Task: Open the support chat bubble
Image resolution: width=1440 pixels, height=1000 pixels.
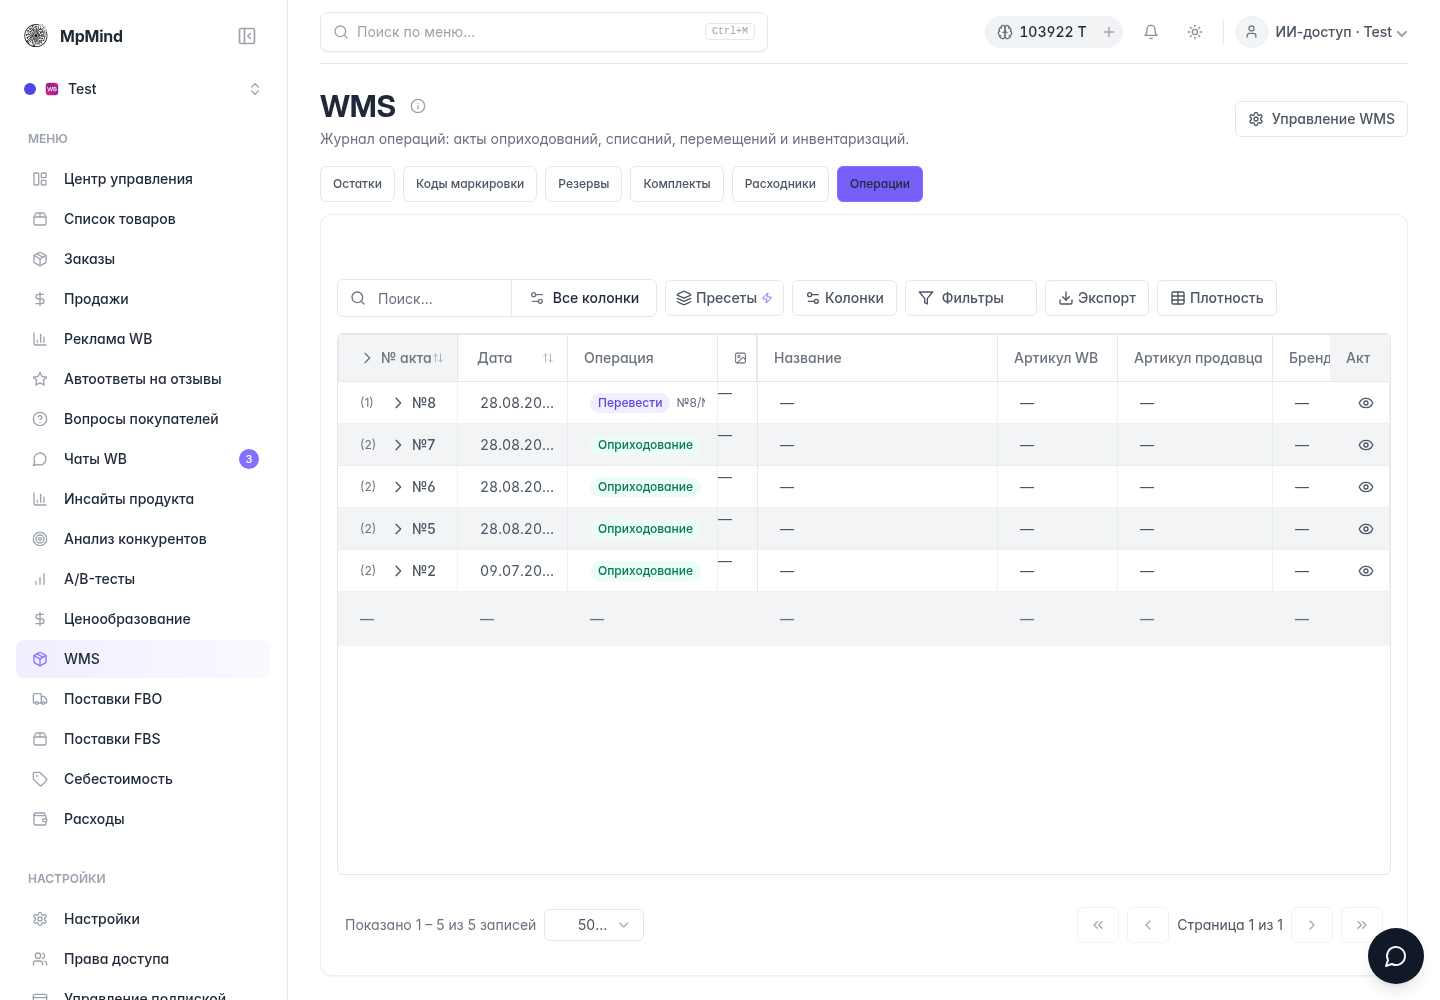Action: pos(1396,956)
